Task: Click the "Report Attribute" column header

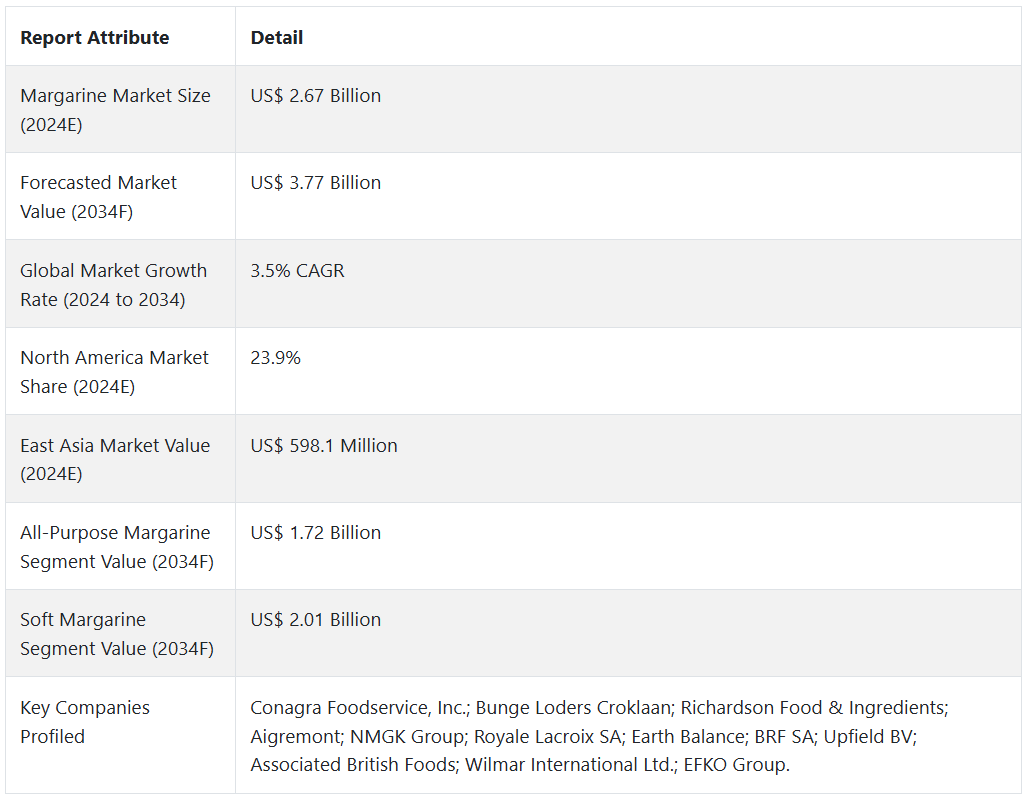Action: point(95,38)
